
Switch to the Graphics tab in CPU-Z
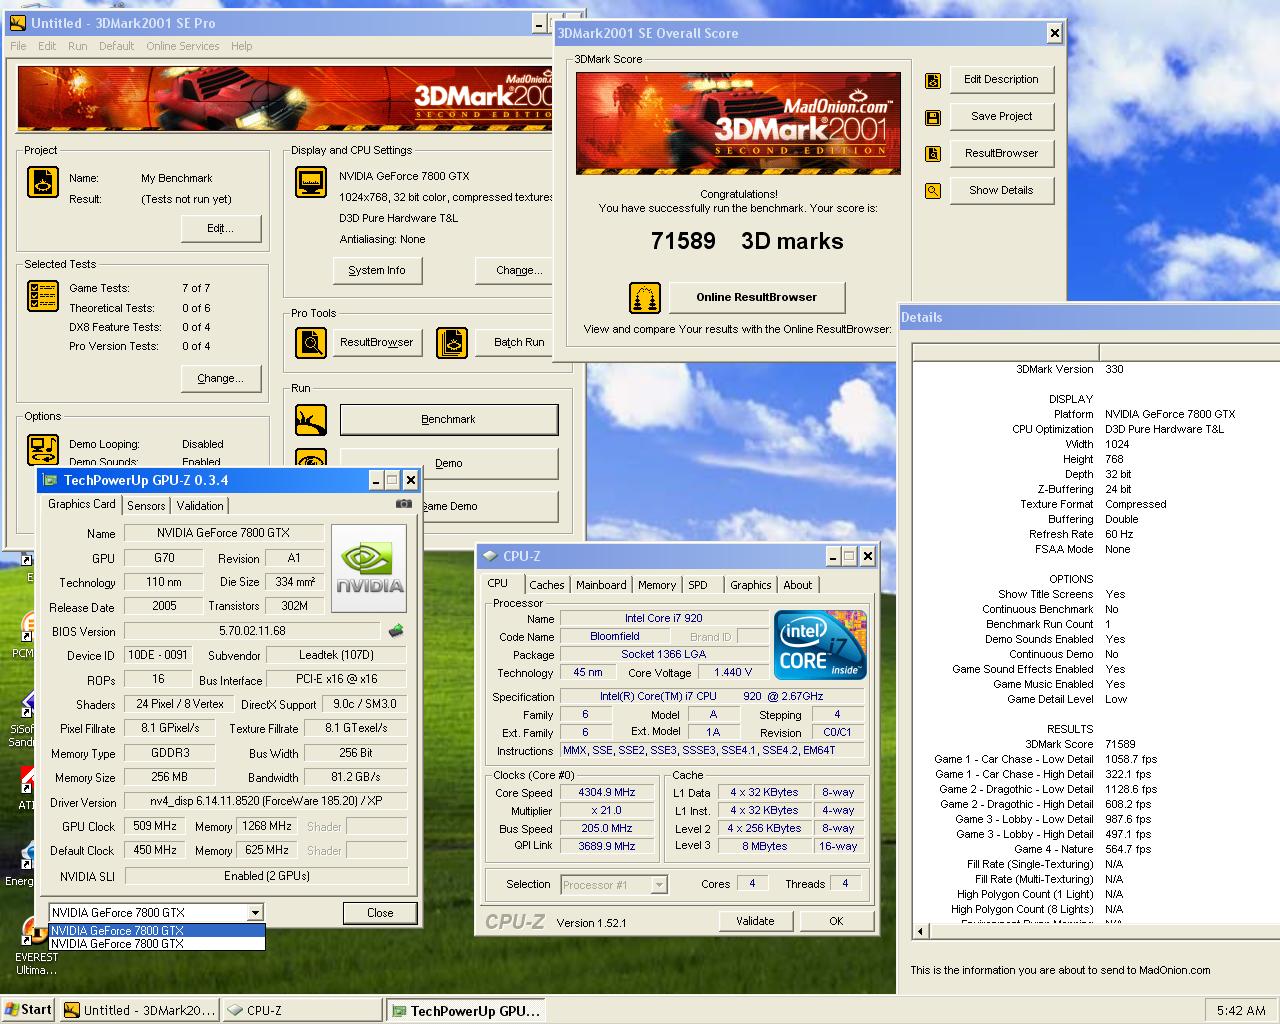[x=750, y=585]
